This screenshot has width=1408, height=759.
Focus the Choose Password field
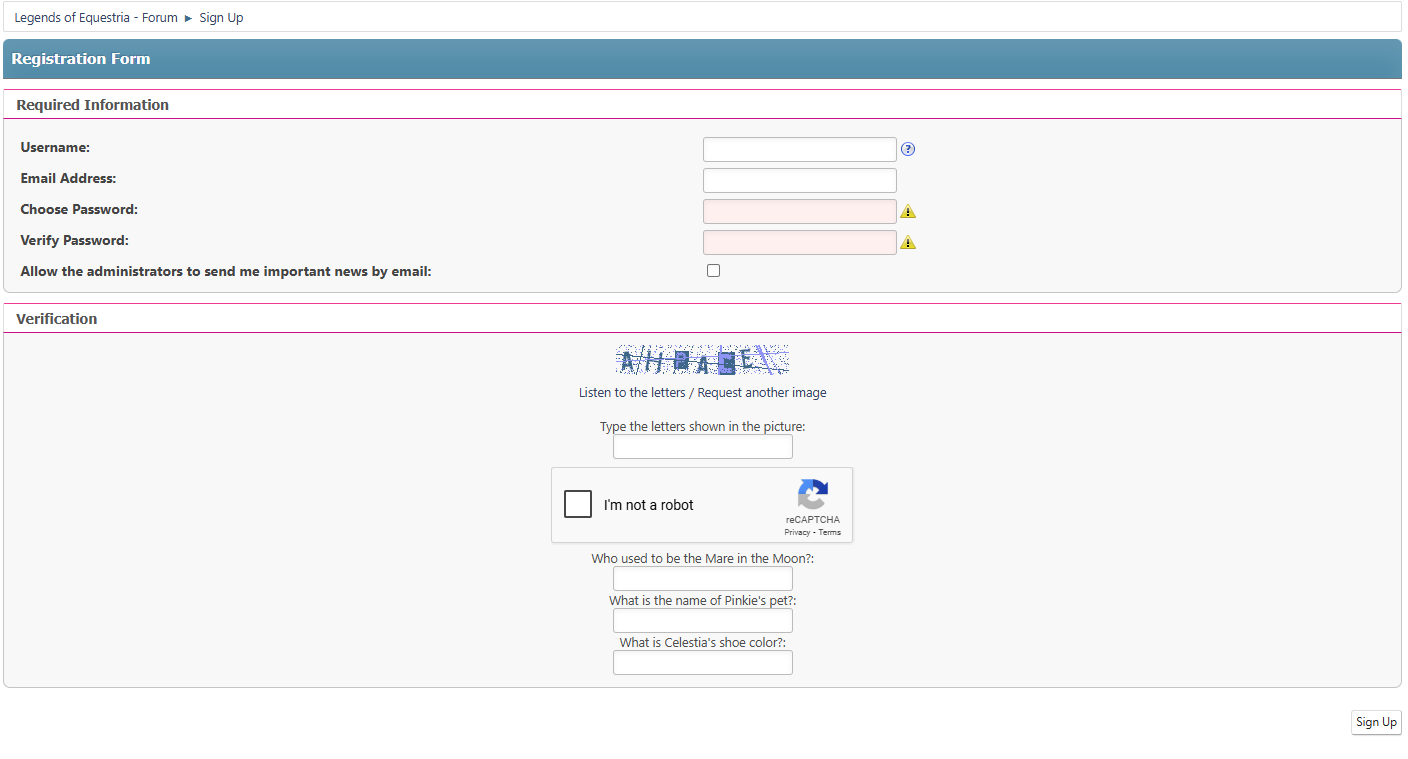(x=800, y=211)
